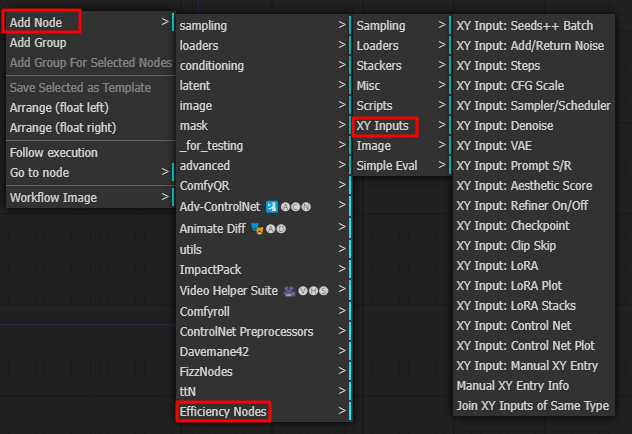Add XY Input: VAE node
The height and width of the screenshot is (434, 632).
[x=534, y=145]
